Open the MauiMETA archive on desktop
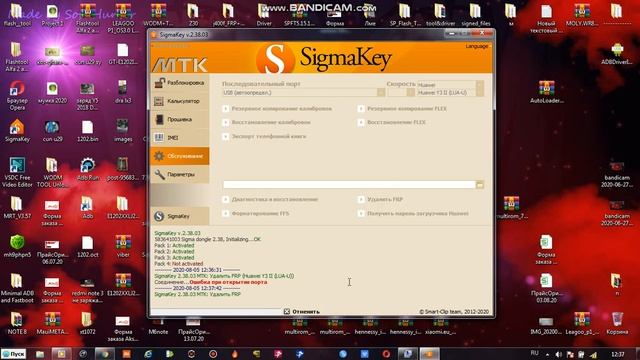 click(52, 323)
